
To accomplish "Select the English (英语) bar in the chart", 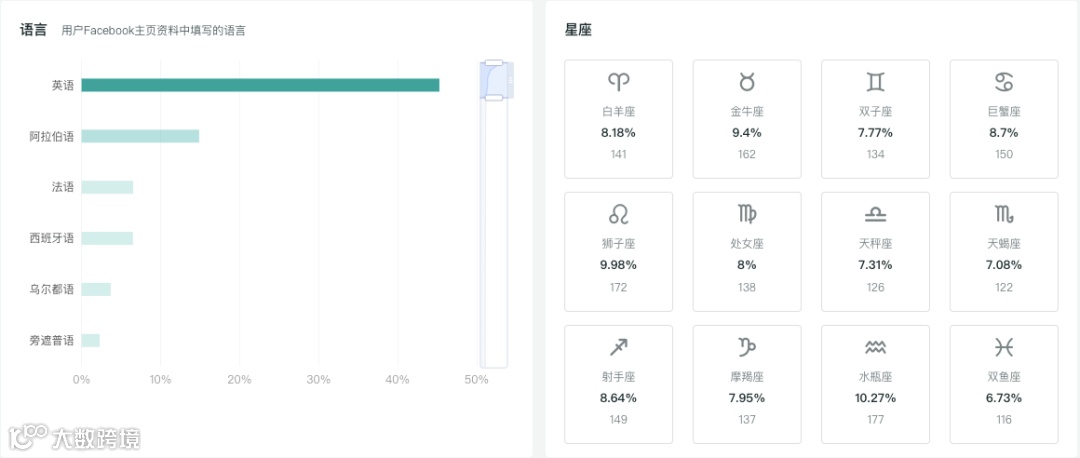I will click(x=260, y=85).
